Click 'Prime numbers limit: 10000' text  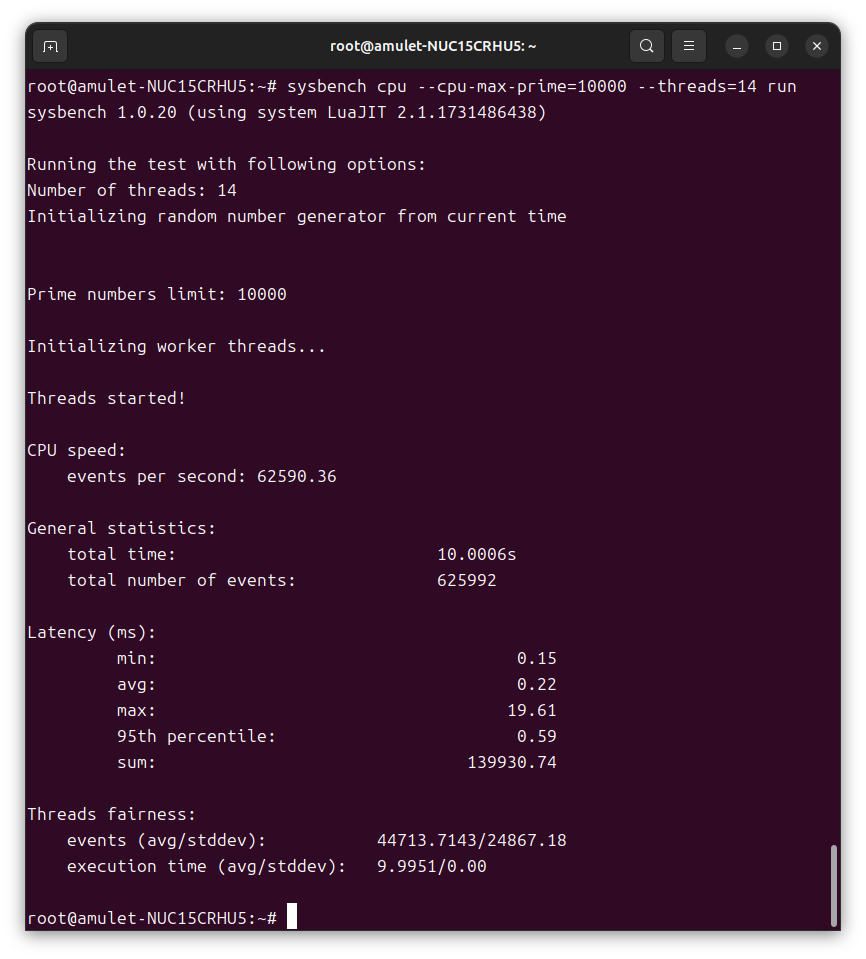(156, 294)
